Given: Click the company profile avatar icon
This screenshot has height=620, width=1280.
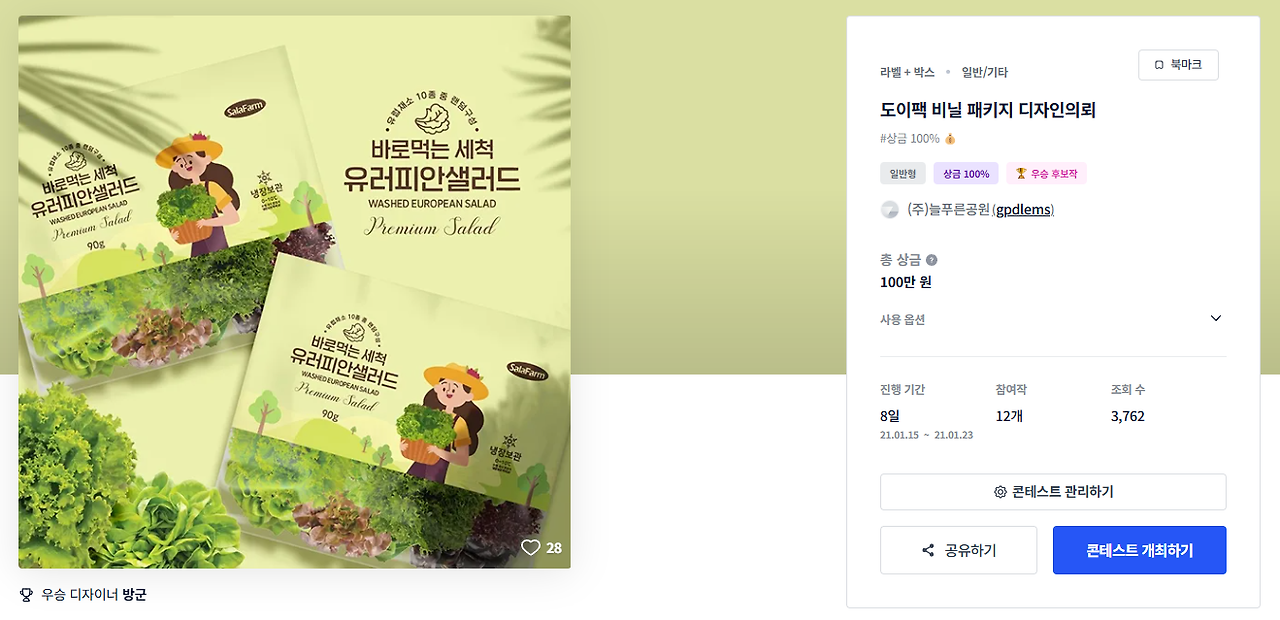Looking at the screenshot, I should pos(889,210).
